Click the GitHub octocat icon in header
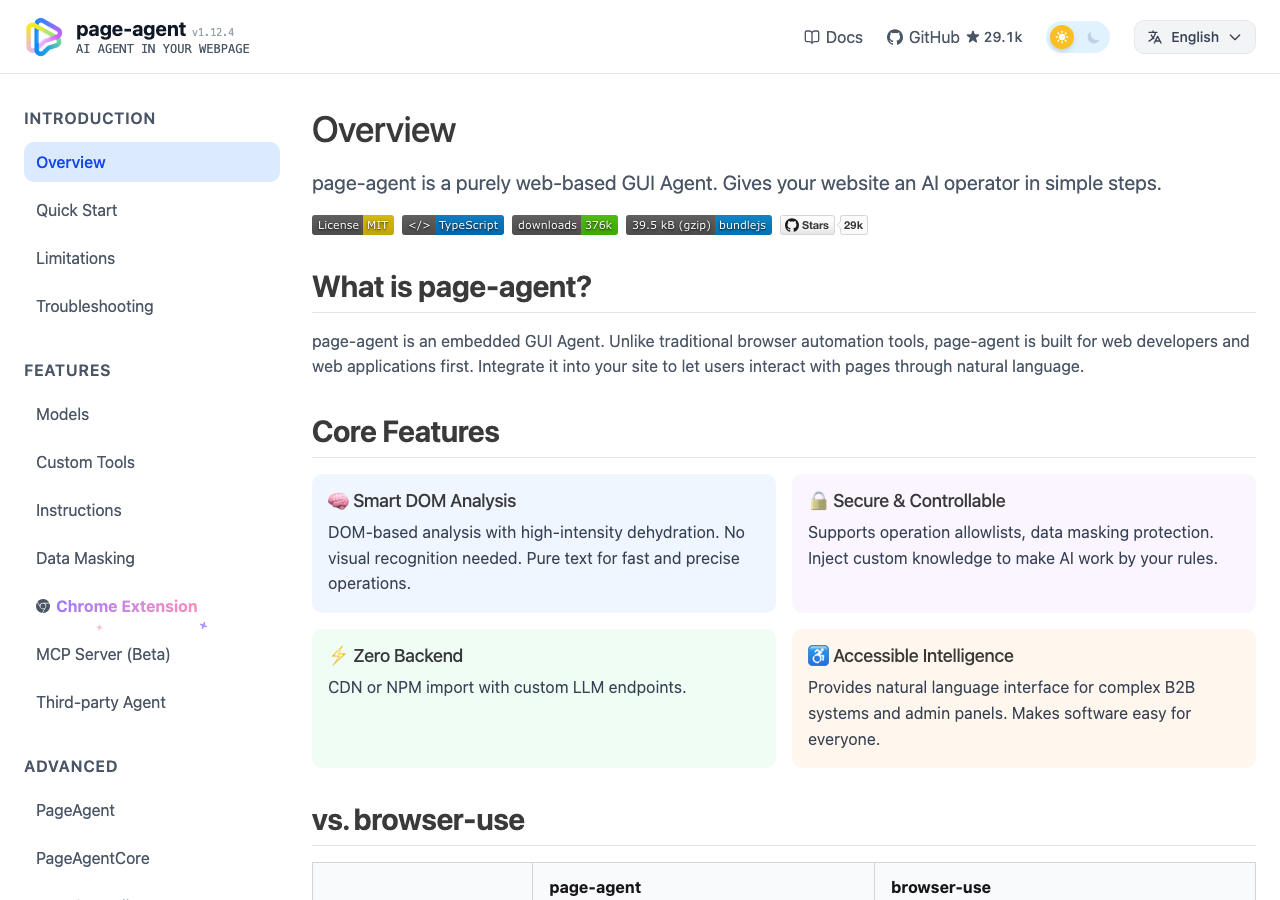Viewport: 1280px width, 900px height. 895,37
